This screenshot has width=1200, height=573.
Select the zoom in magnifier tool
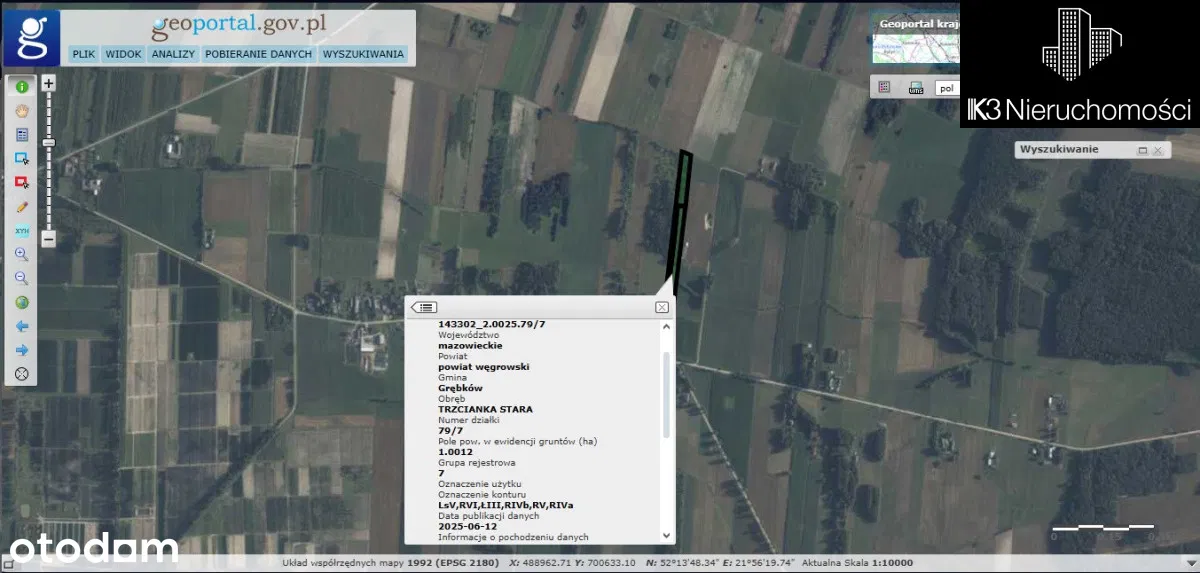pos(21,255)
